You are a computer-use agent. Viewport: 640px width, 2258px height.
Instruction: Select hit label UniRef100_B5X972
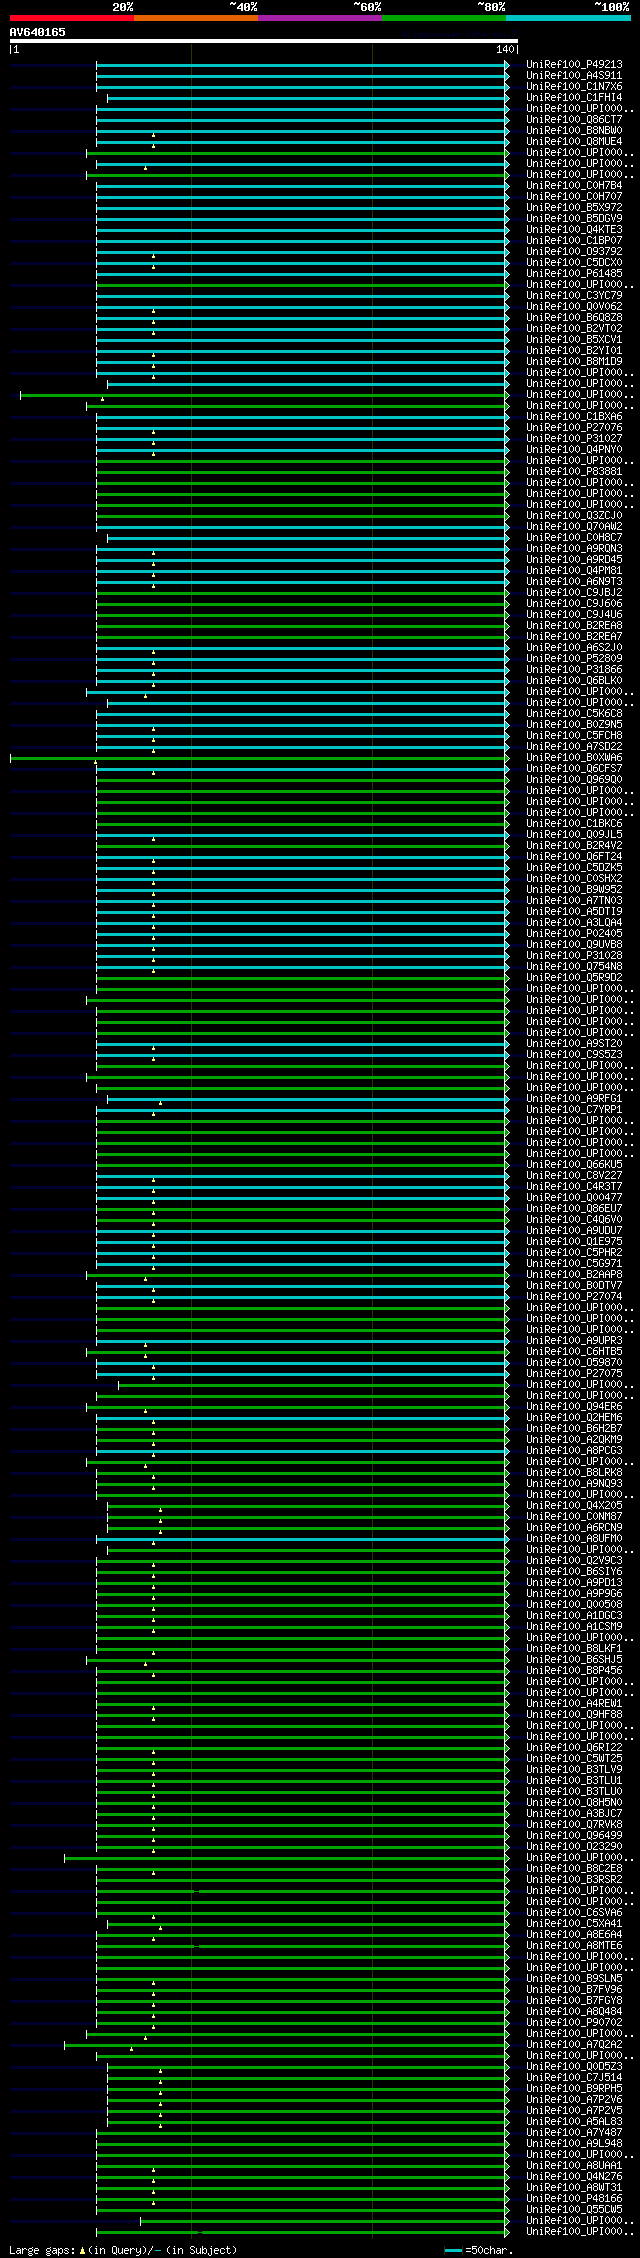click(x=574, y=208)
